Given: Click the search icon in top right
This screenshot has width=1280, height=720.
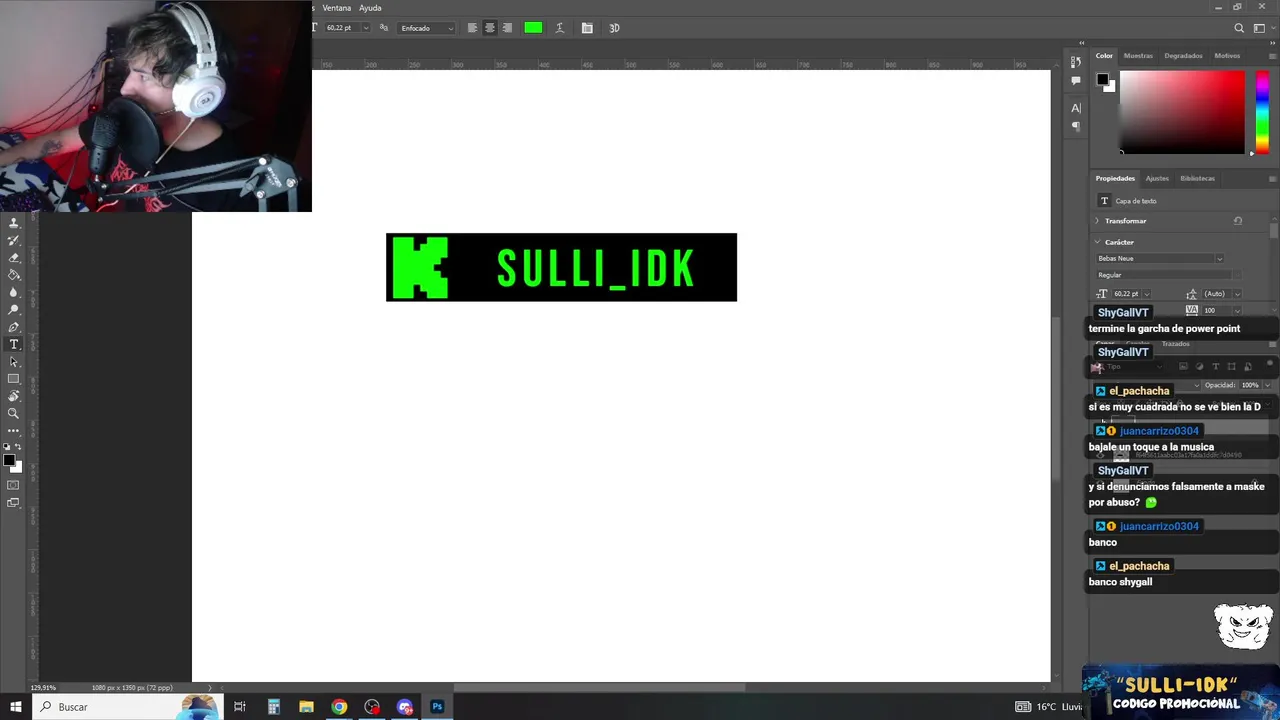Looking at the screenshot, I should (x=1239, y=28).
